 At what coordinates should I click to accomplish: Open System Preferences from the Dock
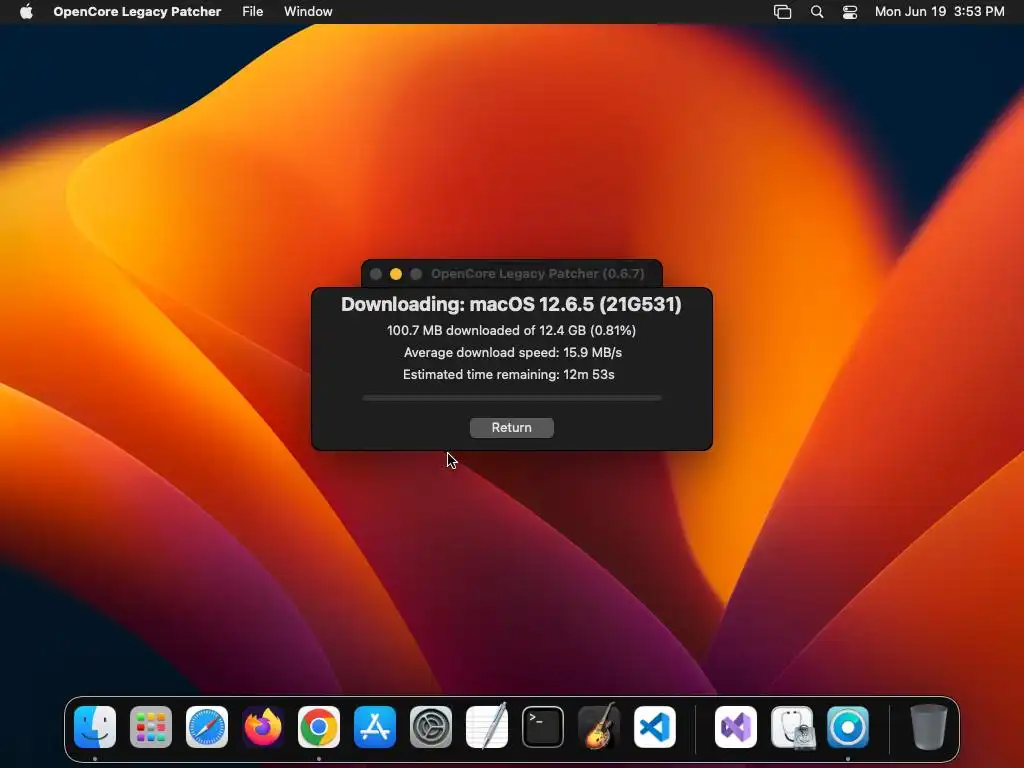[x=431, y=727]
